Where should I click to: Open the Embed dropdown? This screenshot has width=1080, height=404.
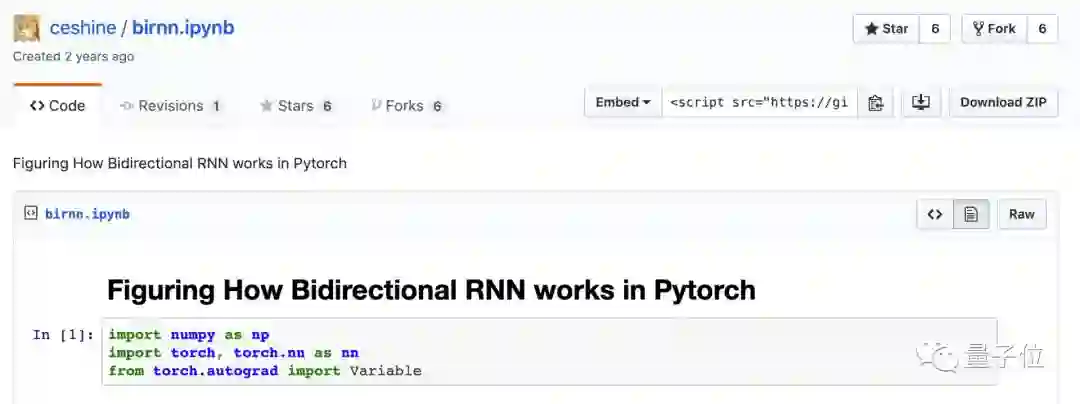coord(623,103)
